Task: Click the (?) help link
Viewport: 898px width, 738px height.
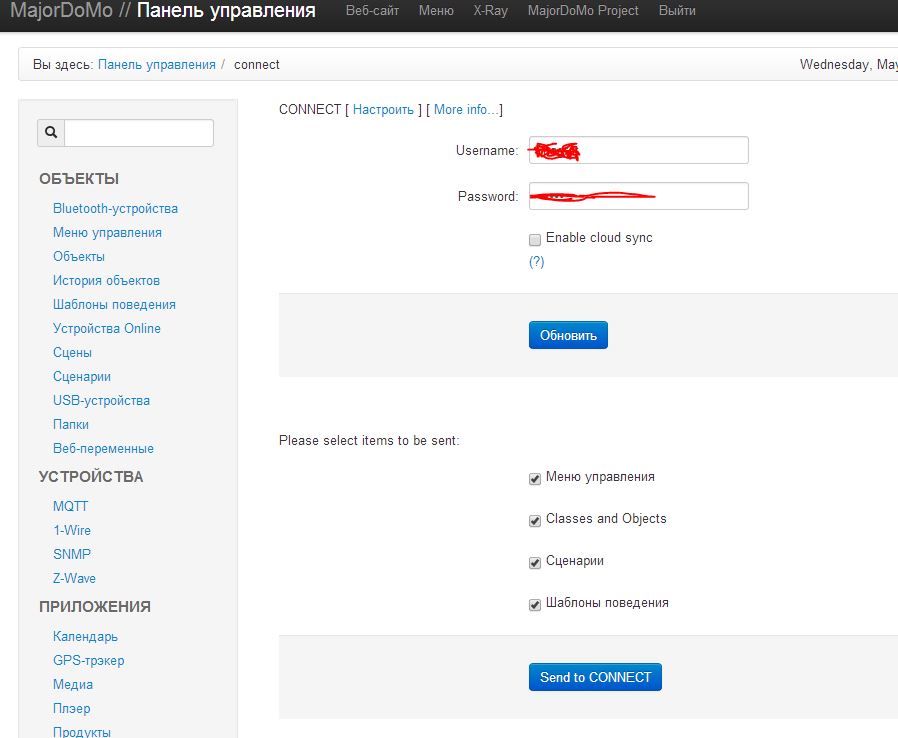Action: [x=536, y=261]
